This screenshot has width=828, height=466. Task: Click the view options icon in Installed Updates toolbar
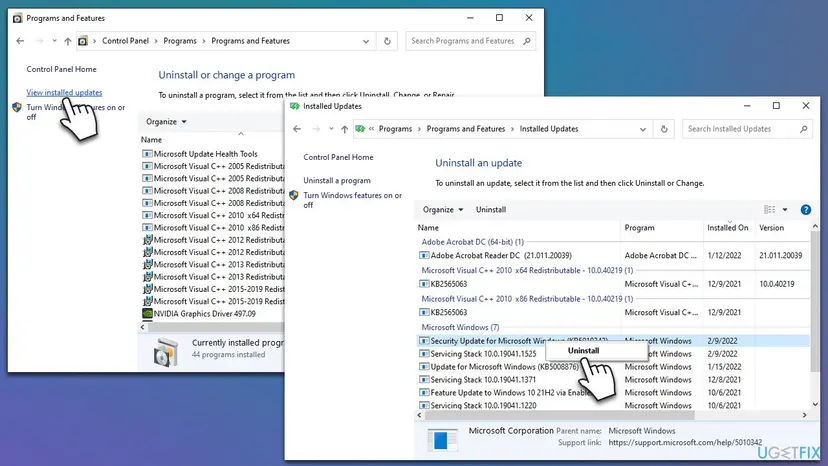[x=770, y=210]
